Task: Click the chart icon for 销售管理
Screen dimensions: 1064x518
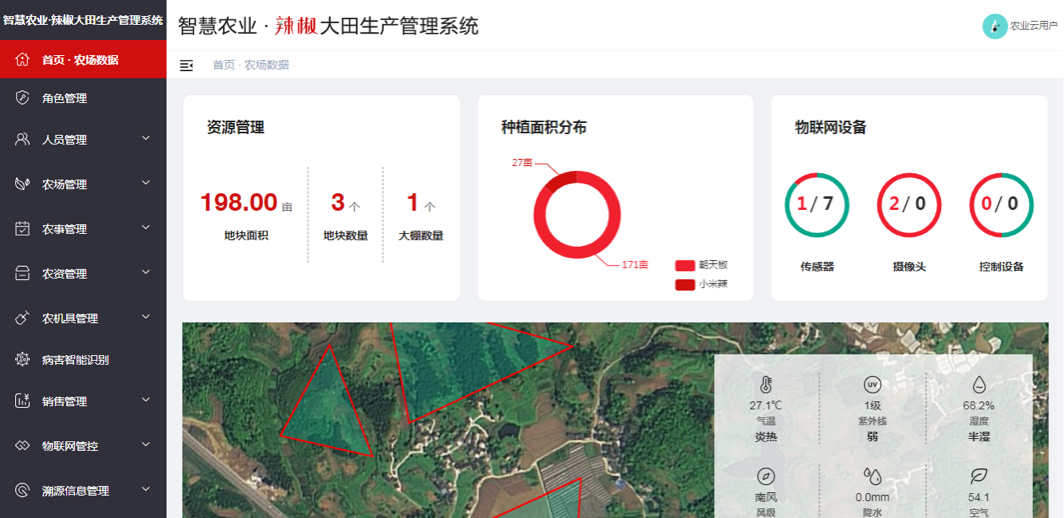Action: coord(22,401)
